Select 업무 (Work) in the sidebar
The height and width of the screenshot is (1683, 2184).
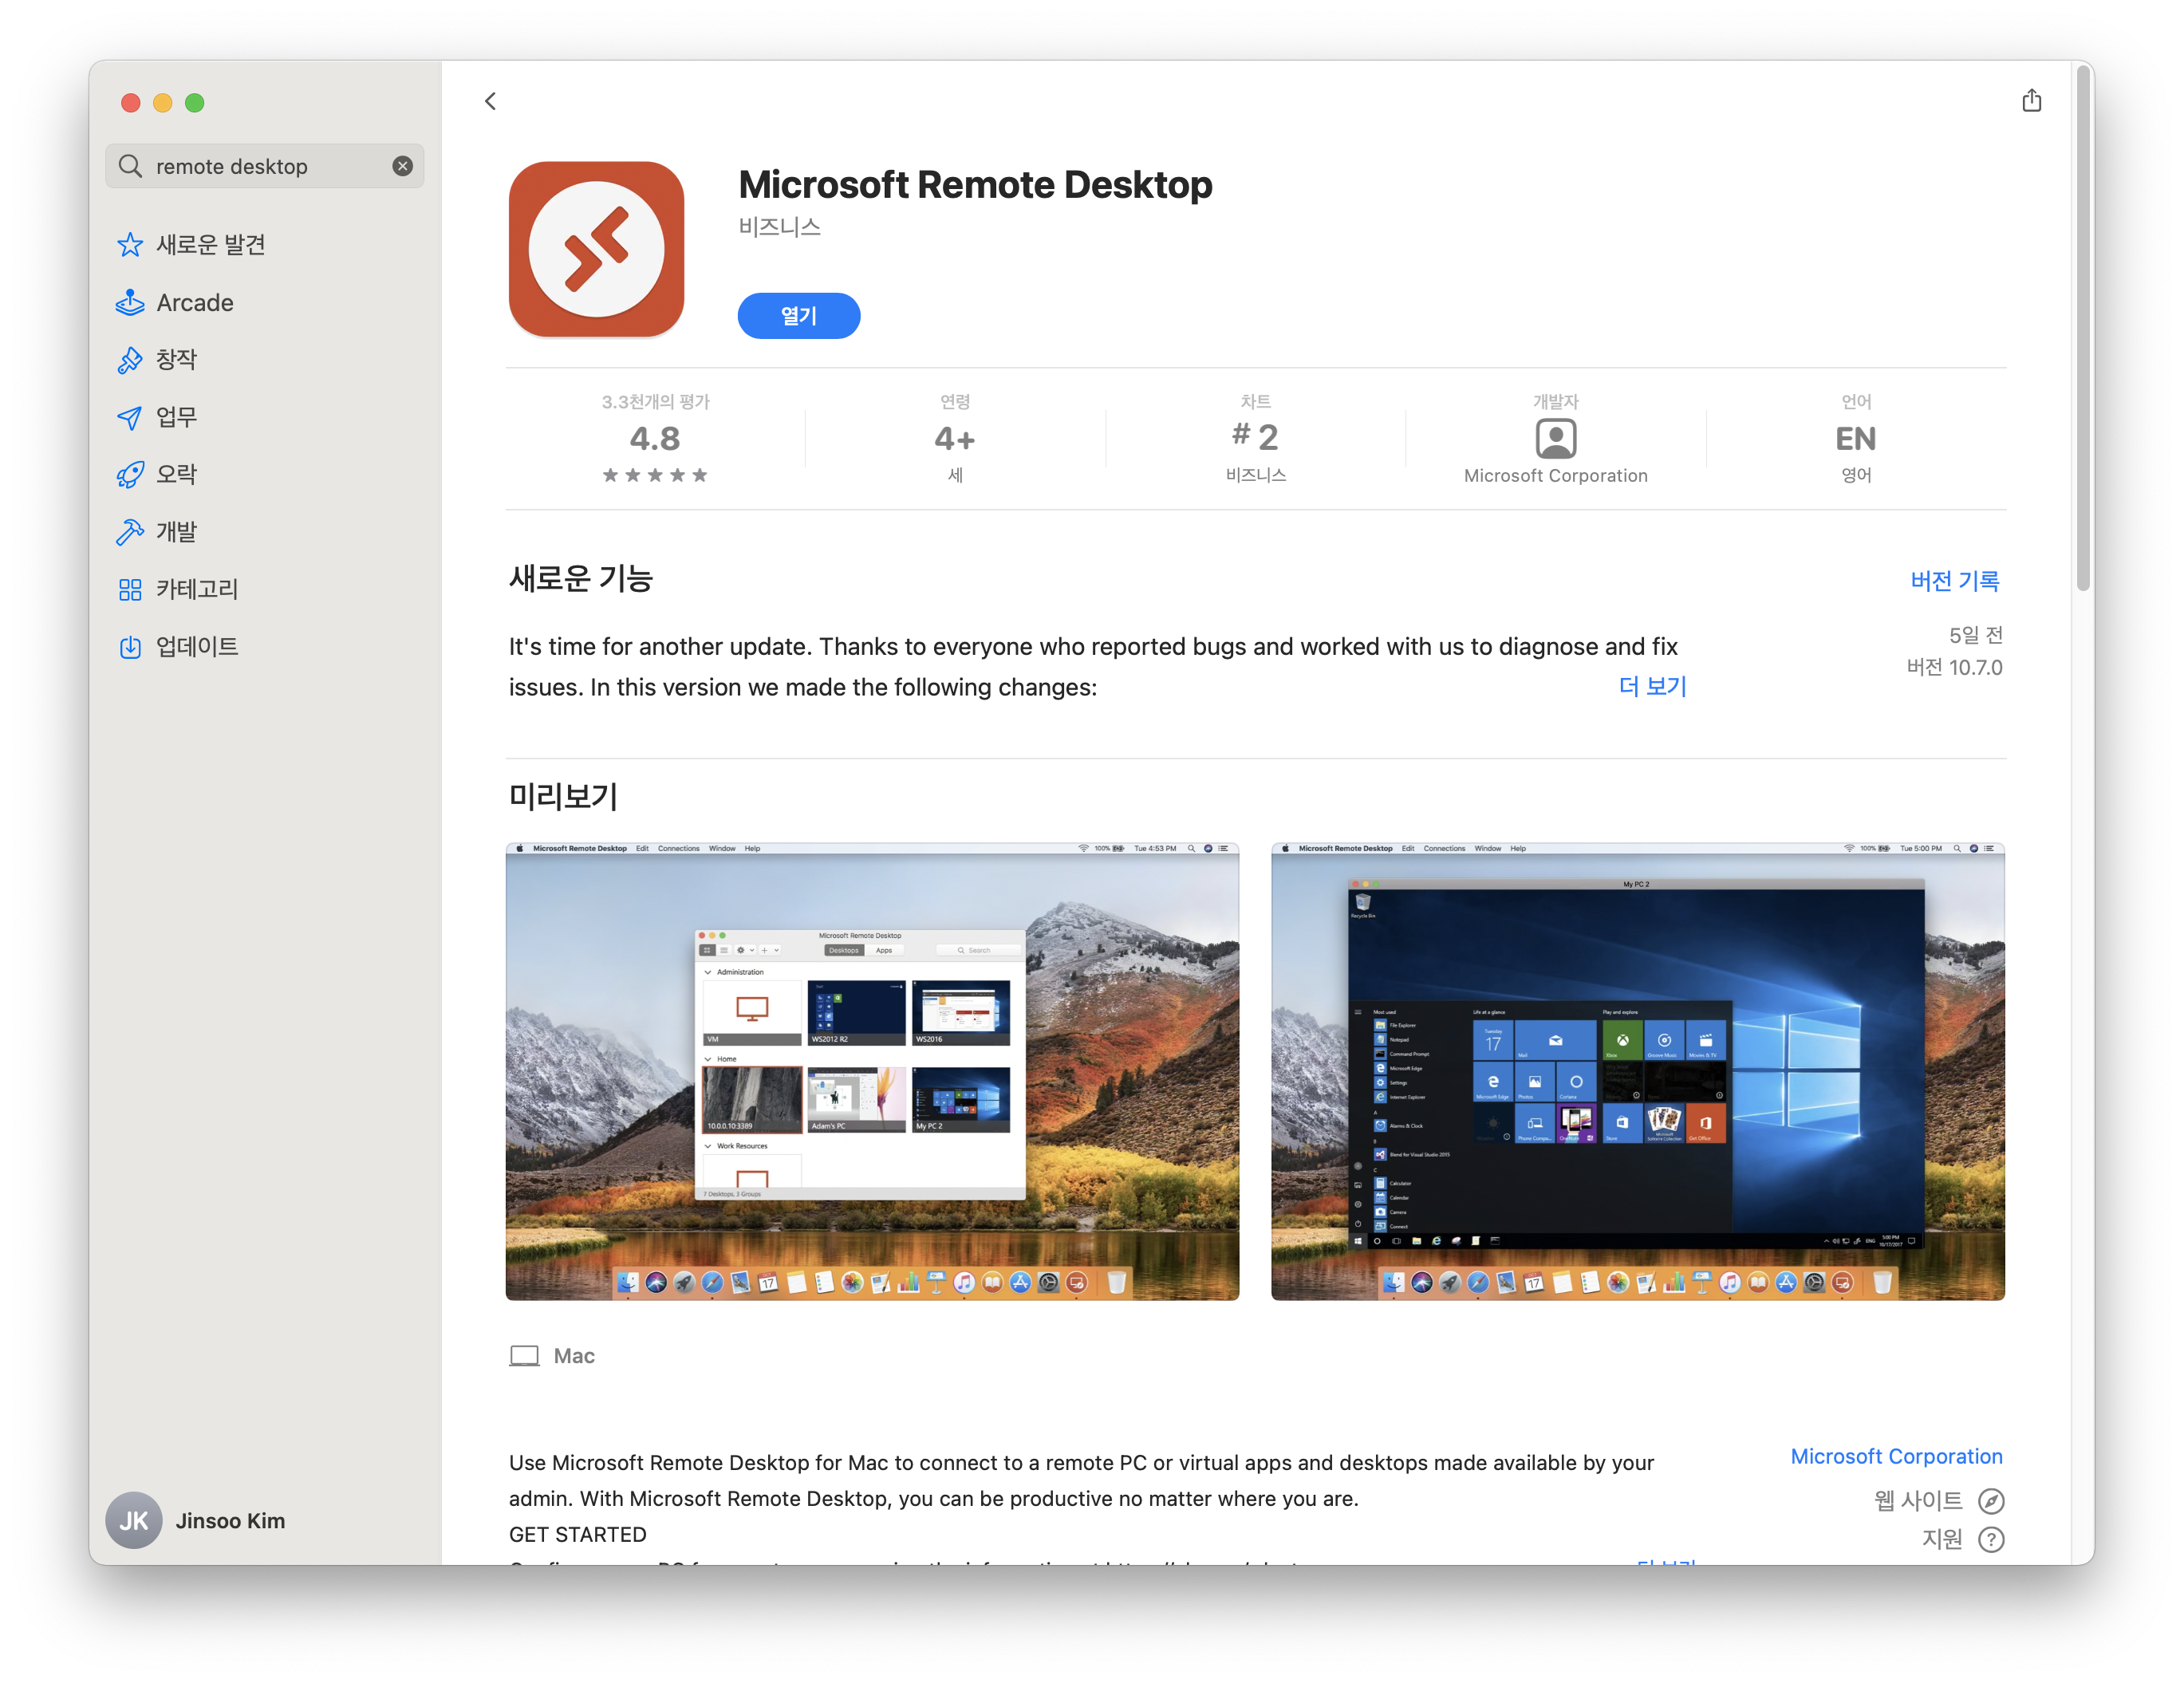tap(176, 417)
